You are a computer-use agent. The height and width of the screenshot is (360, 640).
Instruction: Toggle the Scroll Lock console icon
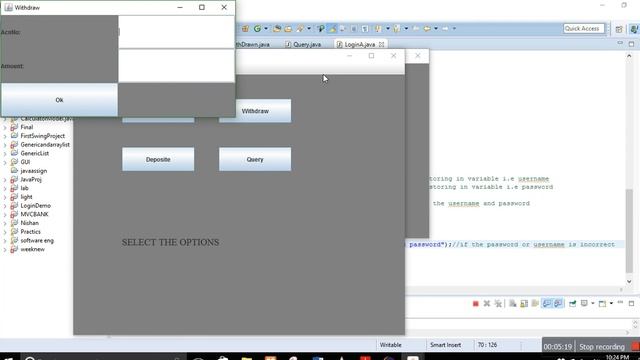tap(524, 304)
